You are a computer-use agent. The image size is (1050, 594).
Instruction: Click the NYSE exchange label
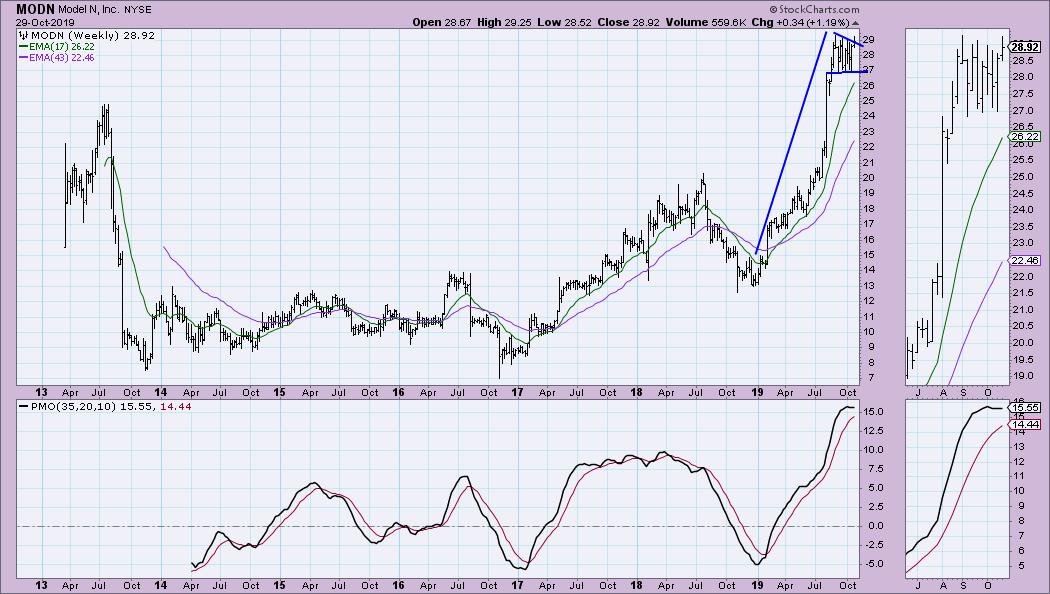(x=138, y=10)
